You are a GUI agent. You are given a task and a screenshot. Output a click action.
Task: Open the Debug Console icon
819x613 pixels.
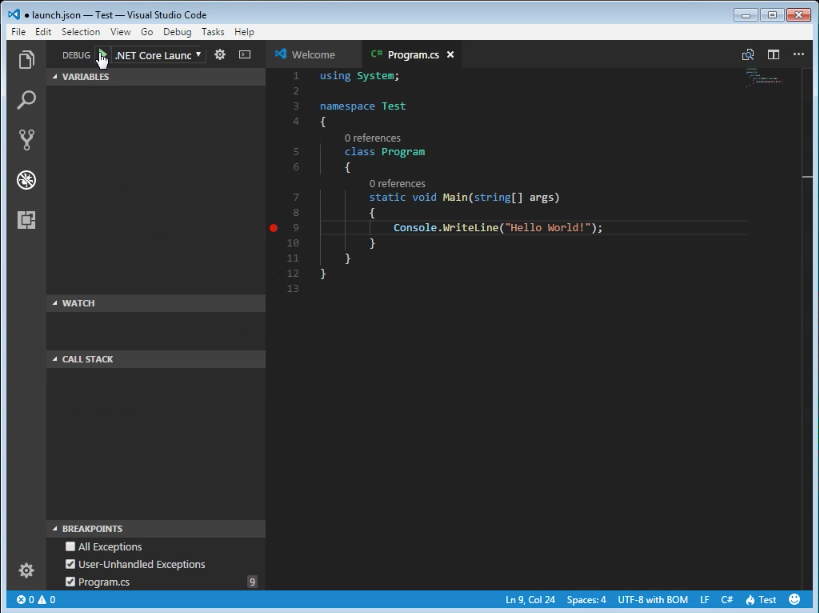[x=244, y=54]
